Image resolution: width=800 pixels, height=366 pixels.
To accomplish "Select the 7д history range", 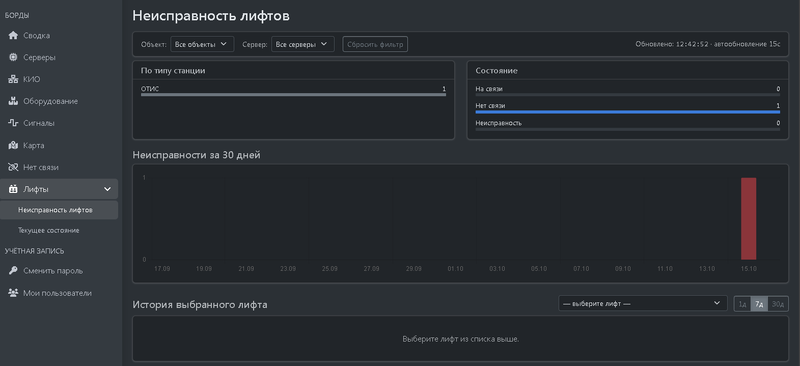I will [759, 304].
